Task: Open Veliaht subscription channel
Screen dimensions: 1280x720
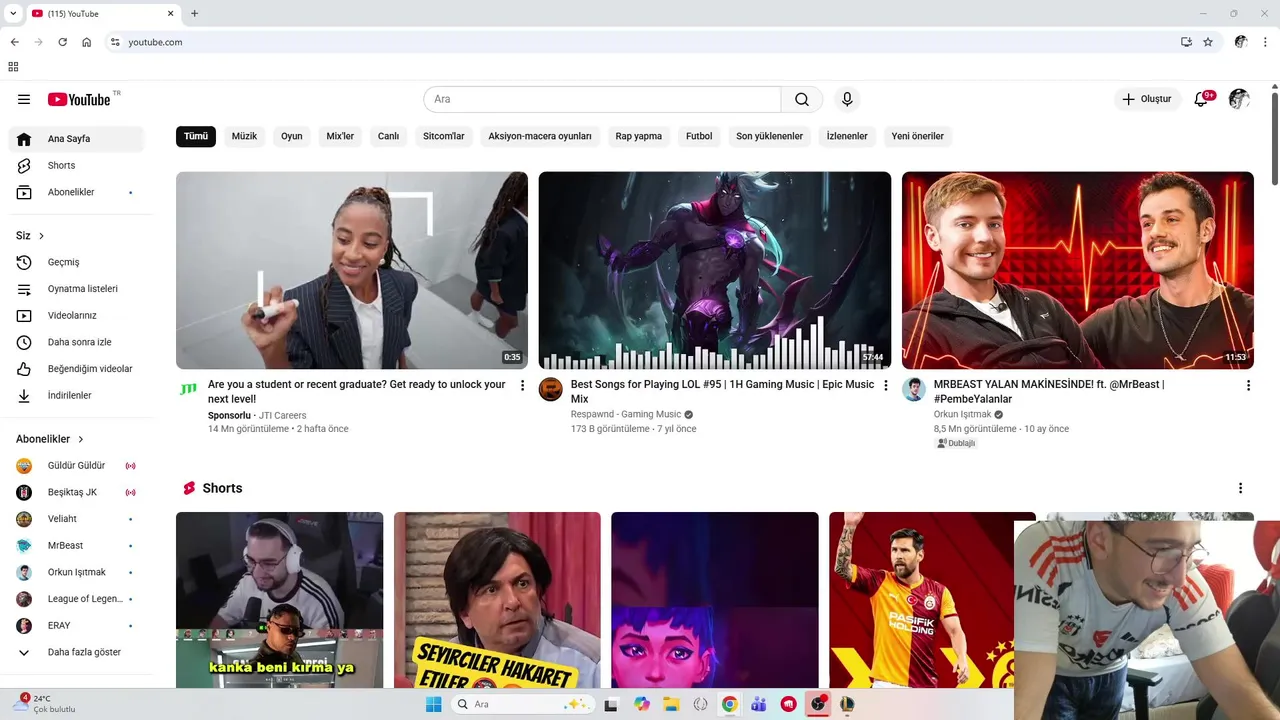Action: 76,519
